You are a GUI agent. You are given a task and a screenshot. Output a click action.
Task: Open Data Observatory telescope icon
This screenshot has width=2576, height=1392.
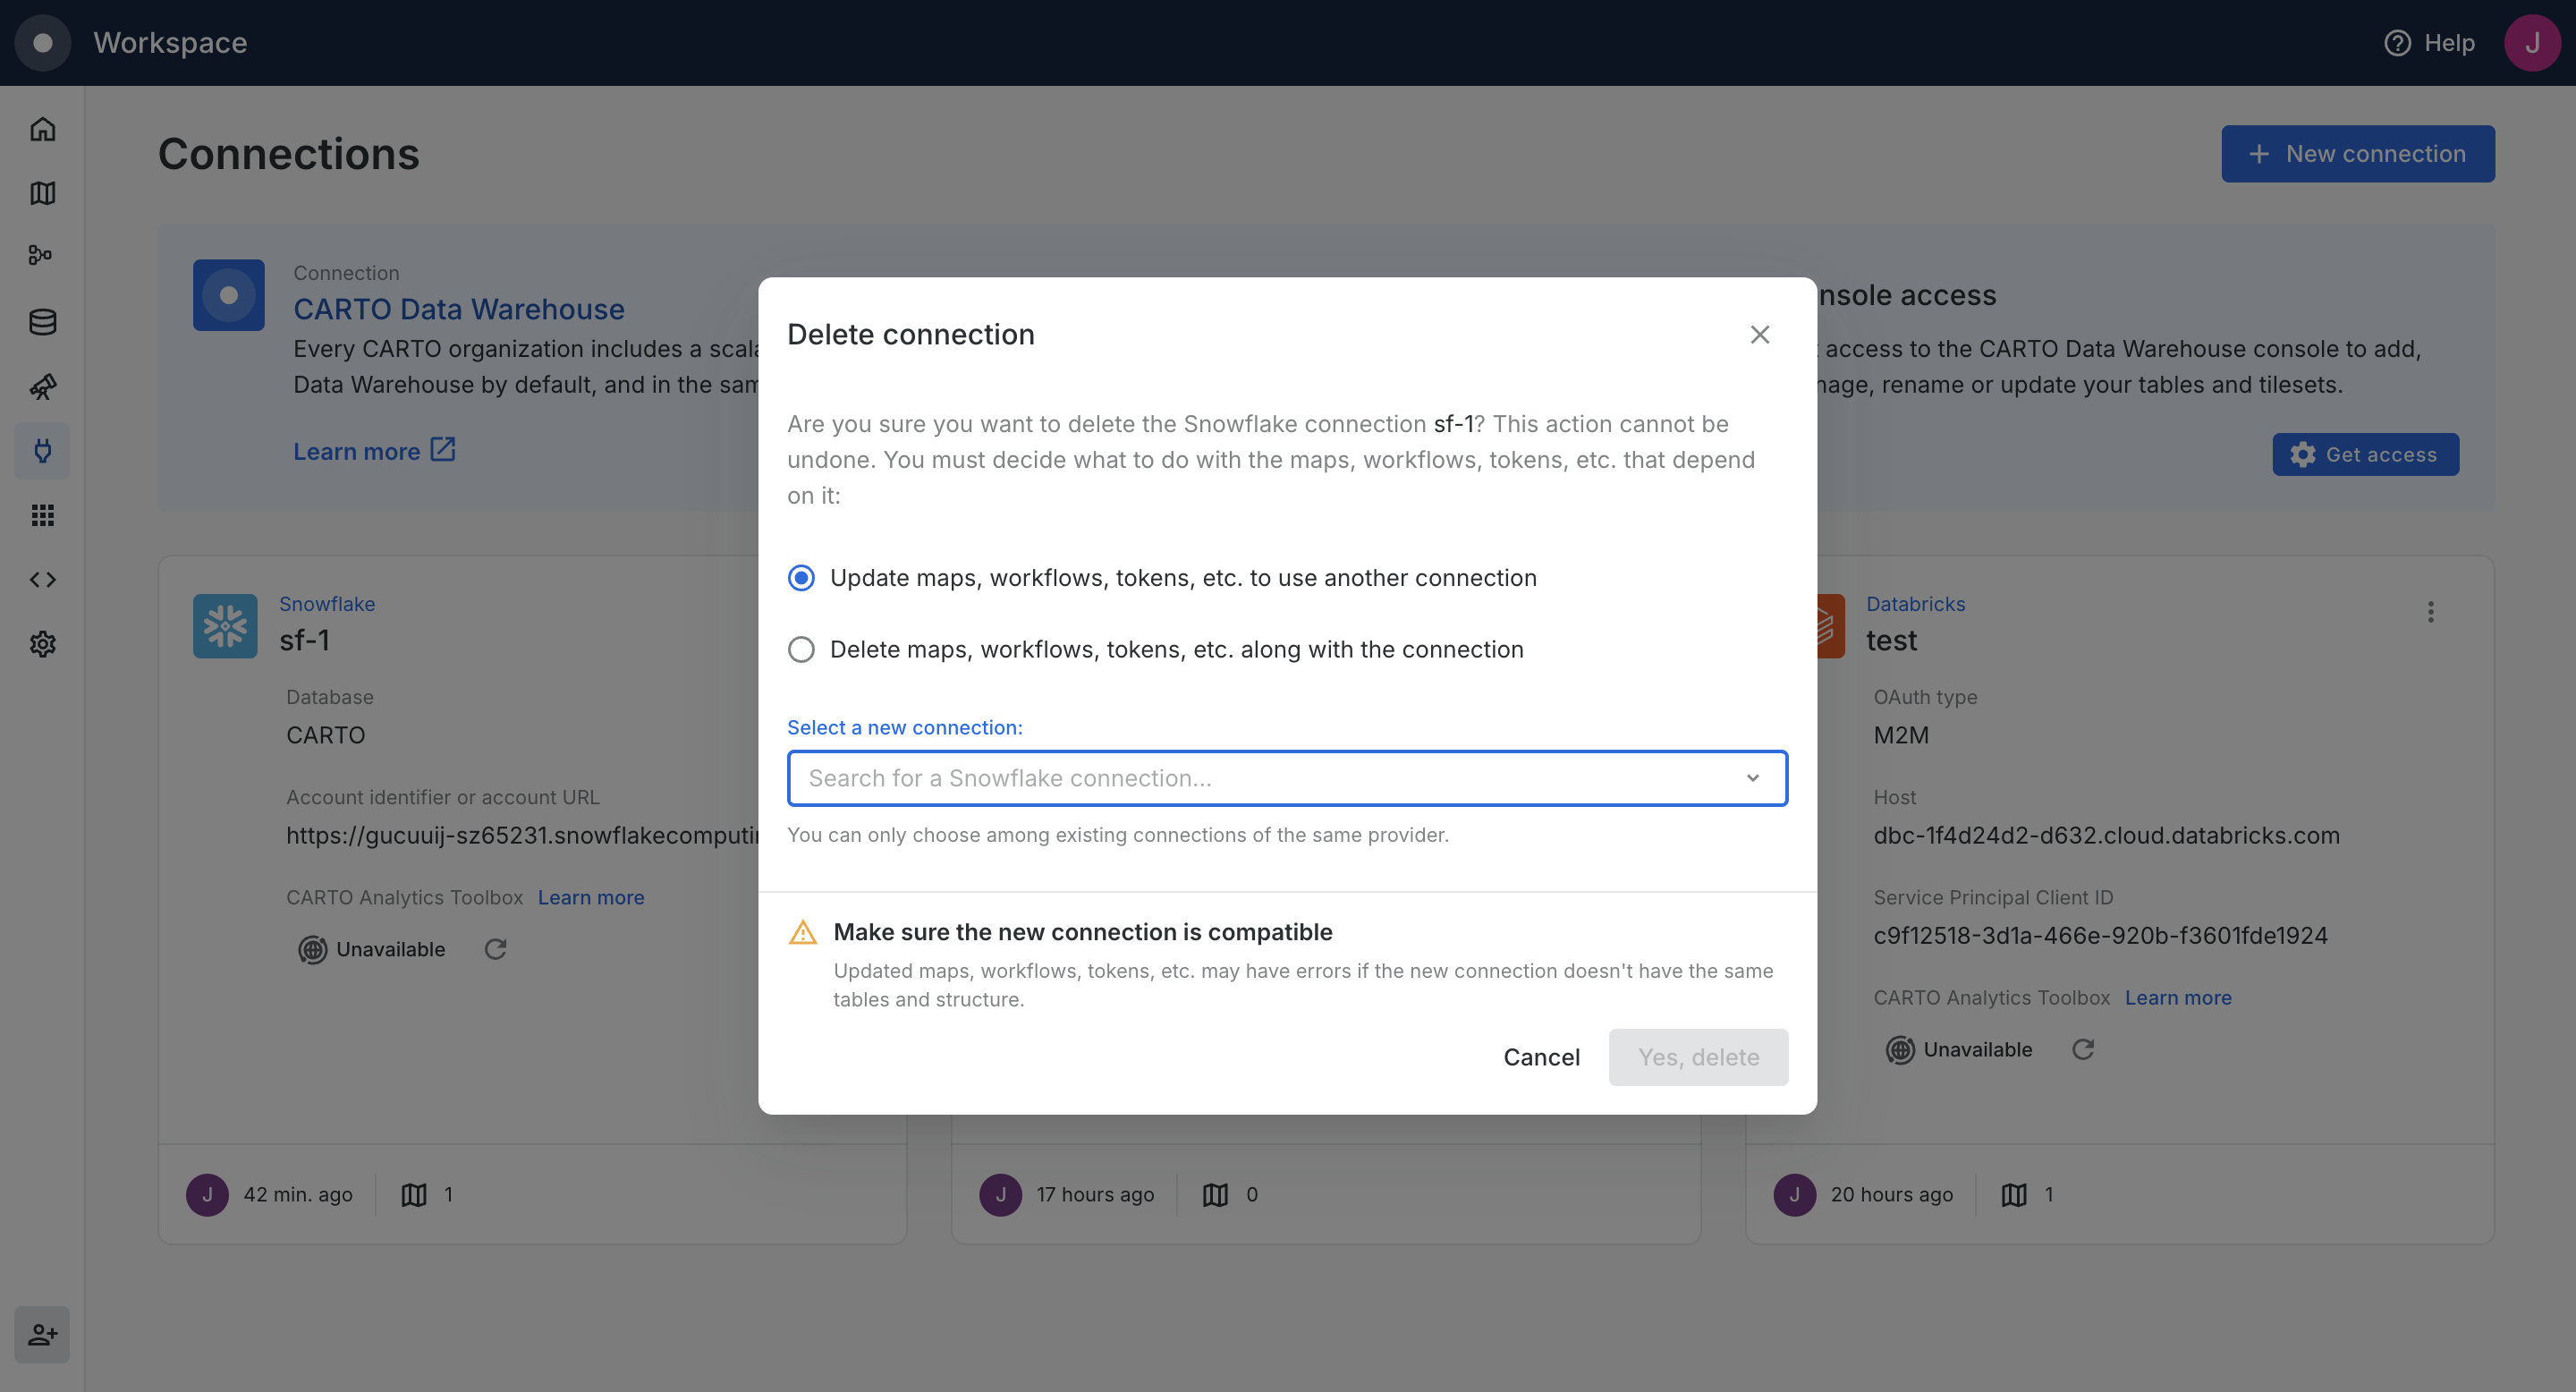coord(42,386)
